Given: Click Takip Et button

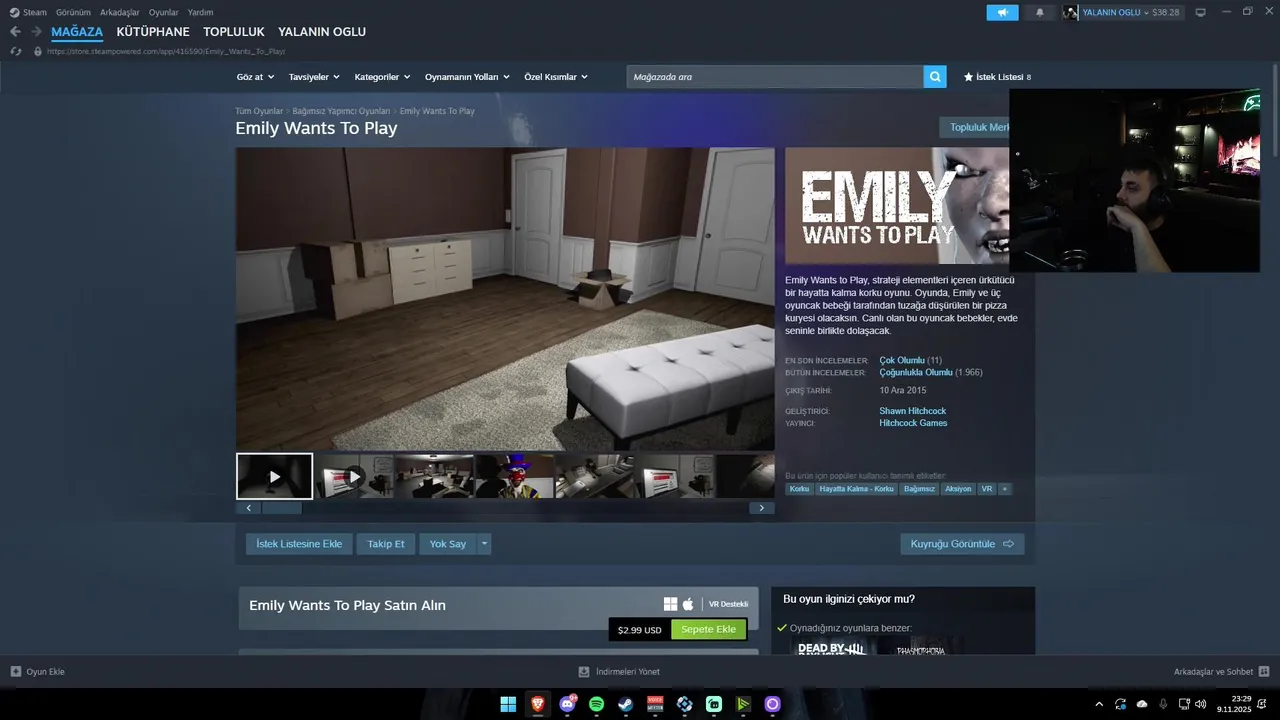Looking at the screenshot, I should tap(386, 544).
